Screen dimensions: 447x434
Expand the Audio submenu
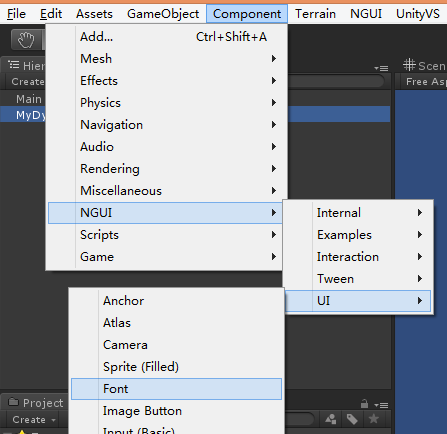[x=165, y=147]
